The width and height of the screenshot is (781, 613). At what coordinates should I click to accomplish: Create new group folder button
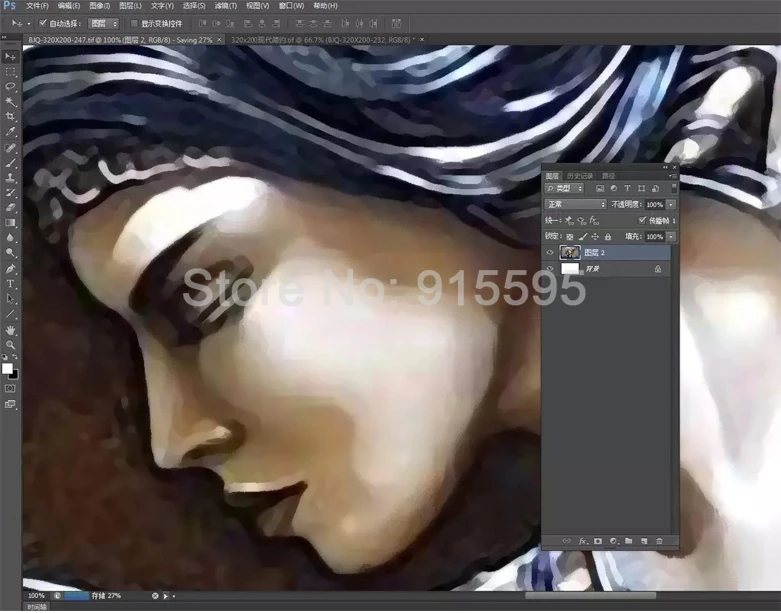click(629, 541)
